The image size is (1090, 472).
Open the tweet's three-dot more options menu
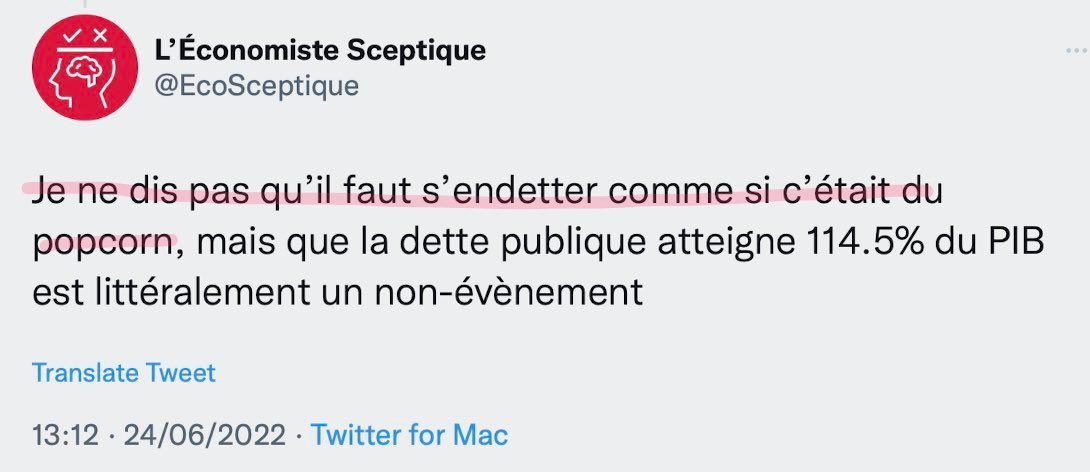[1076, 51]
